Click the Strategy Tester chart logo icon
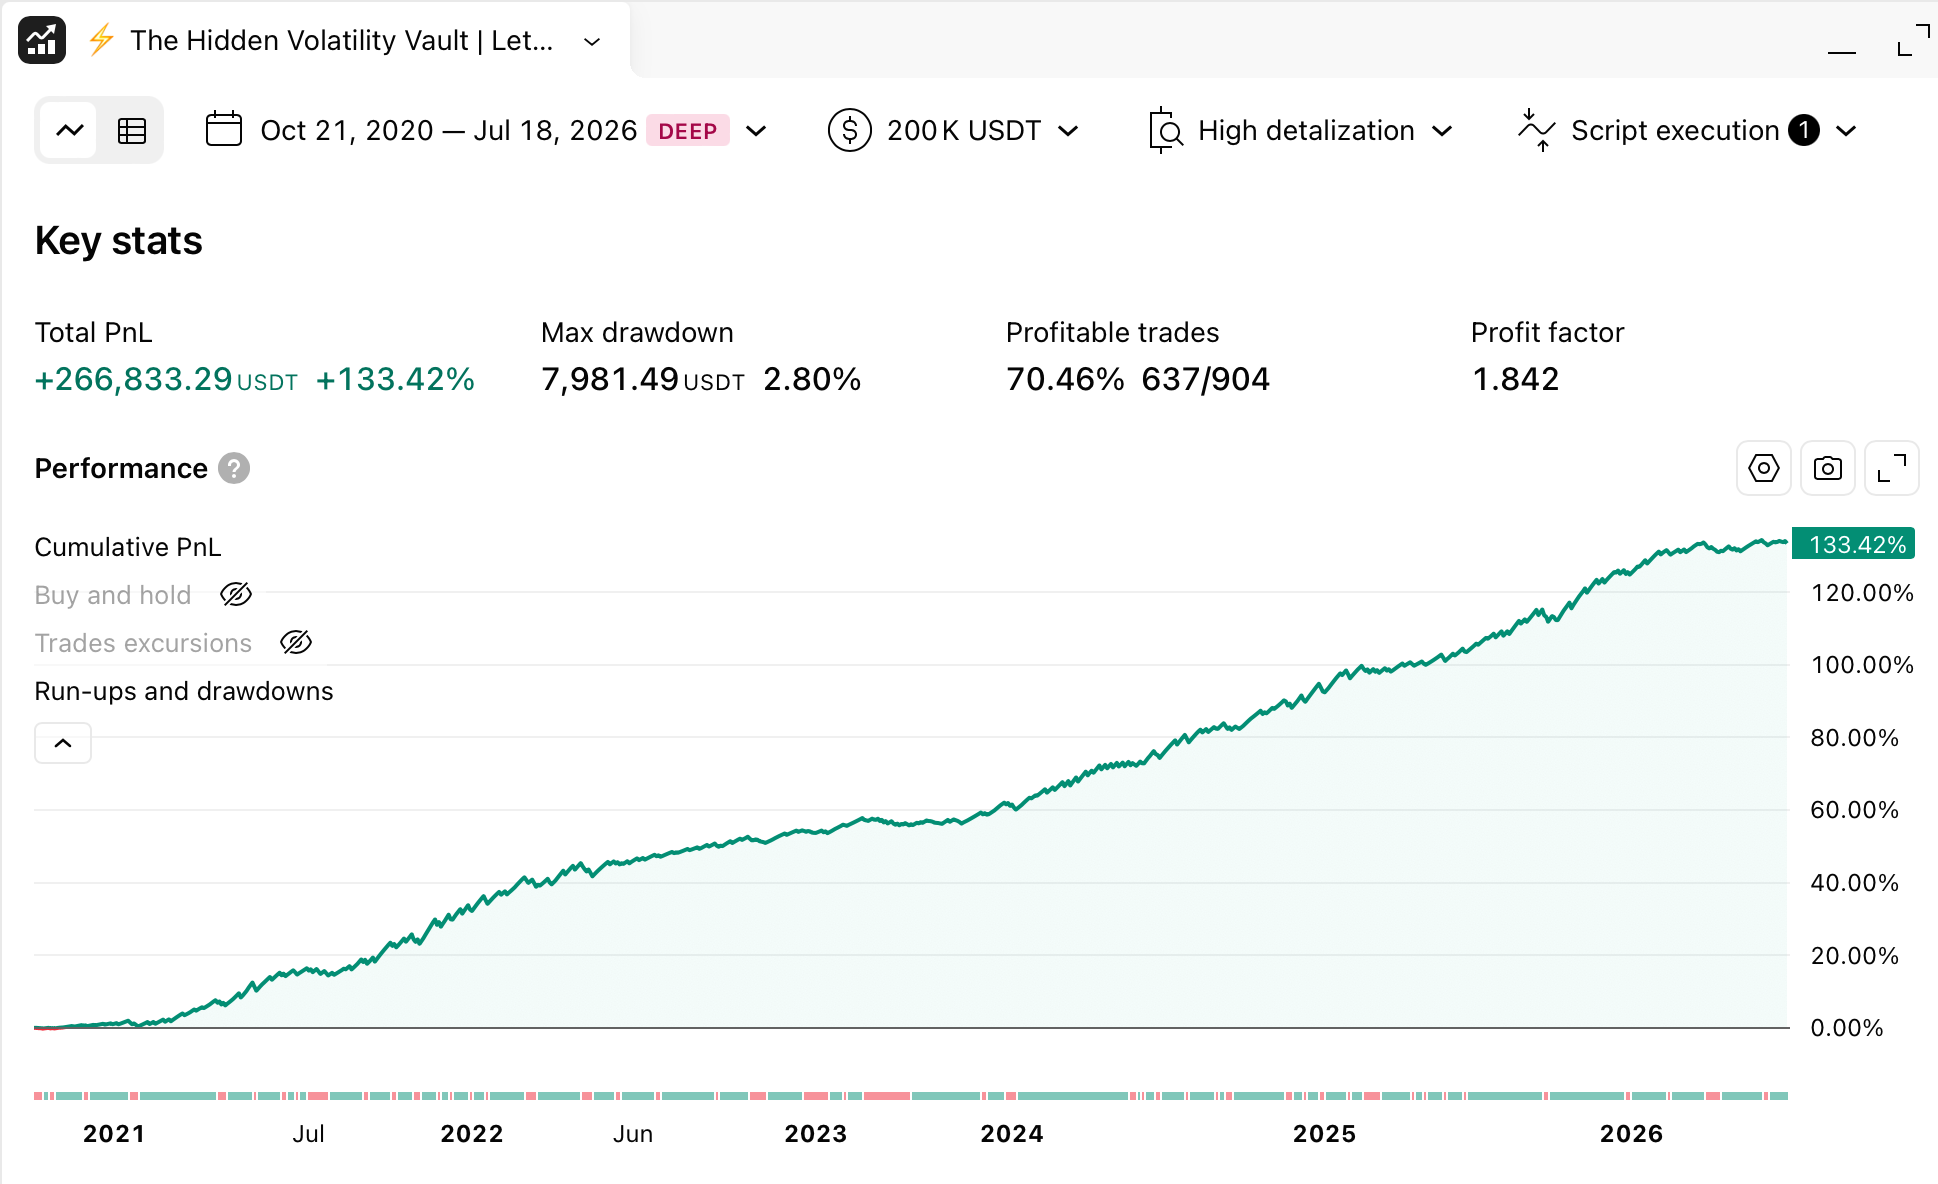The image size is (1938, 1184). [x=42, y=40]
